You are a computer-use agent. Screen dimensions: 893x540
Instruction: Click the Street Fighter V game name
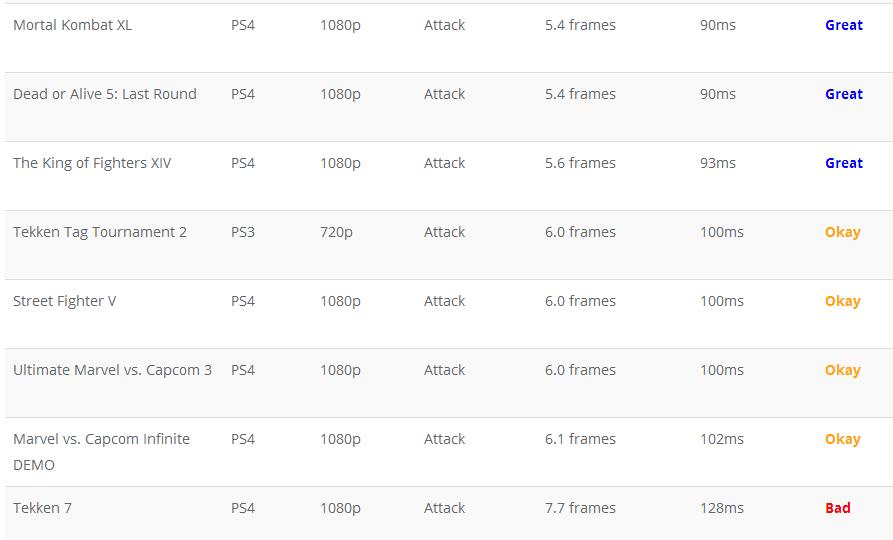click(x=64, y=301)
